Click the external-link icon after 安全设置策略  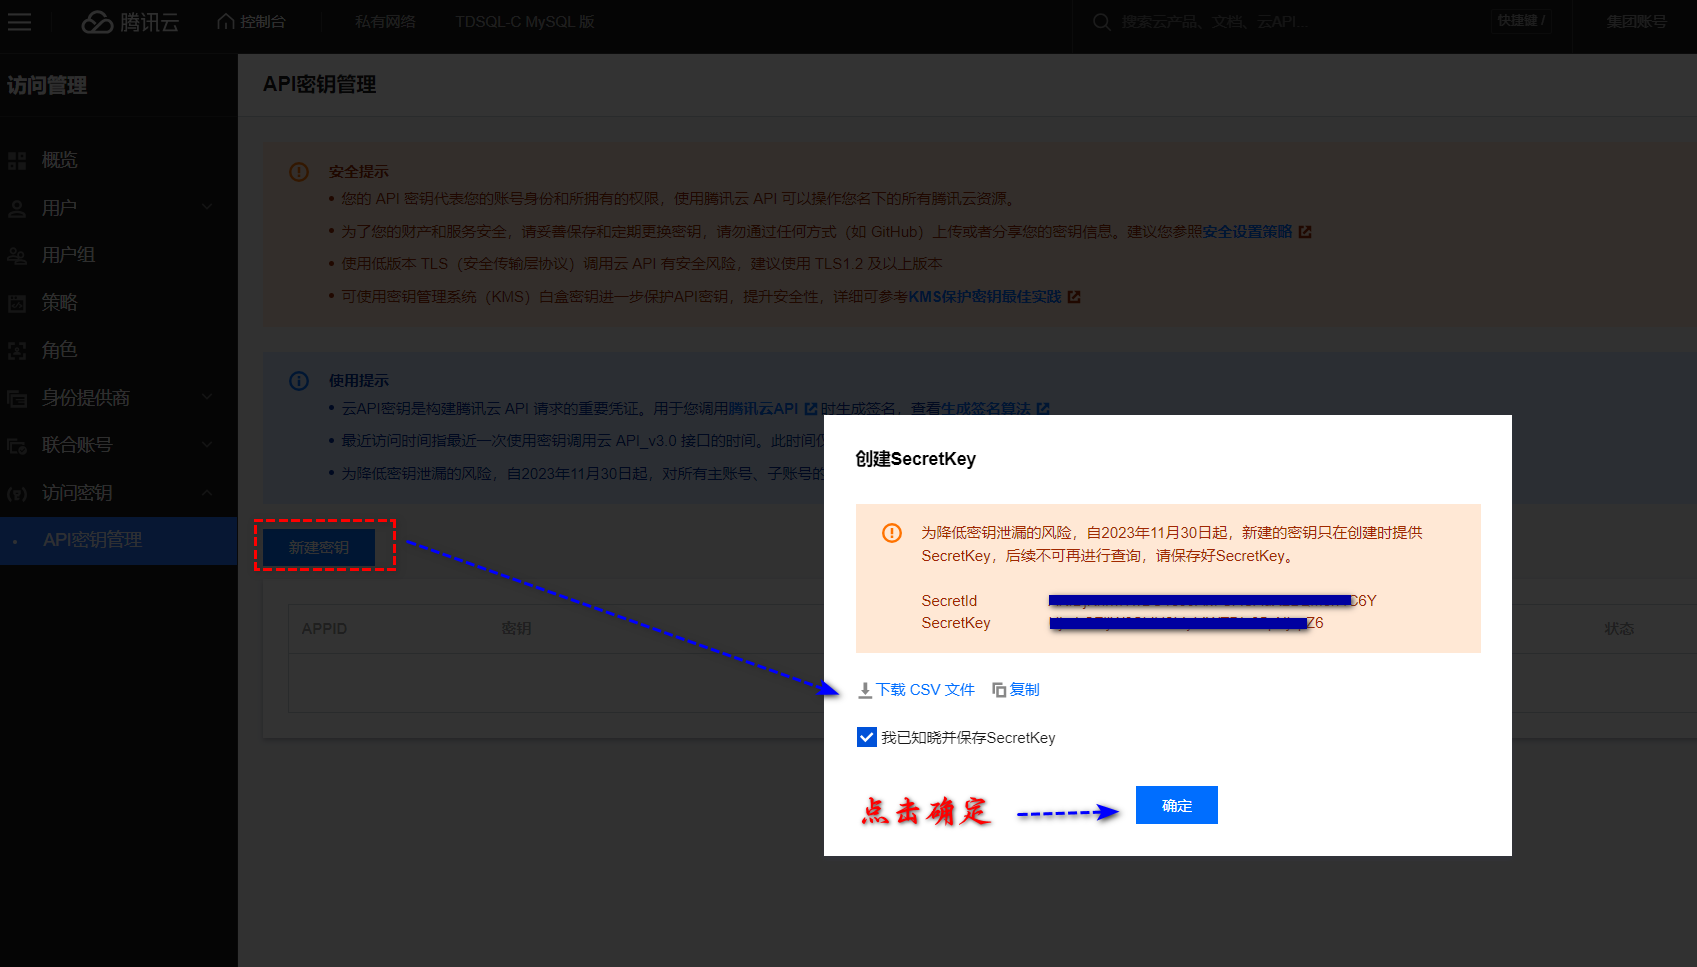1304,232
